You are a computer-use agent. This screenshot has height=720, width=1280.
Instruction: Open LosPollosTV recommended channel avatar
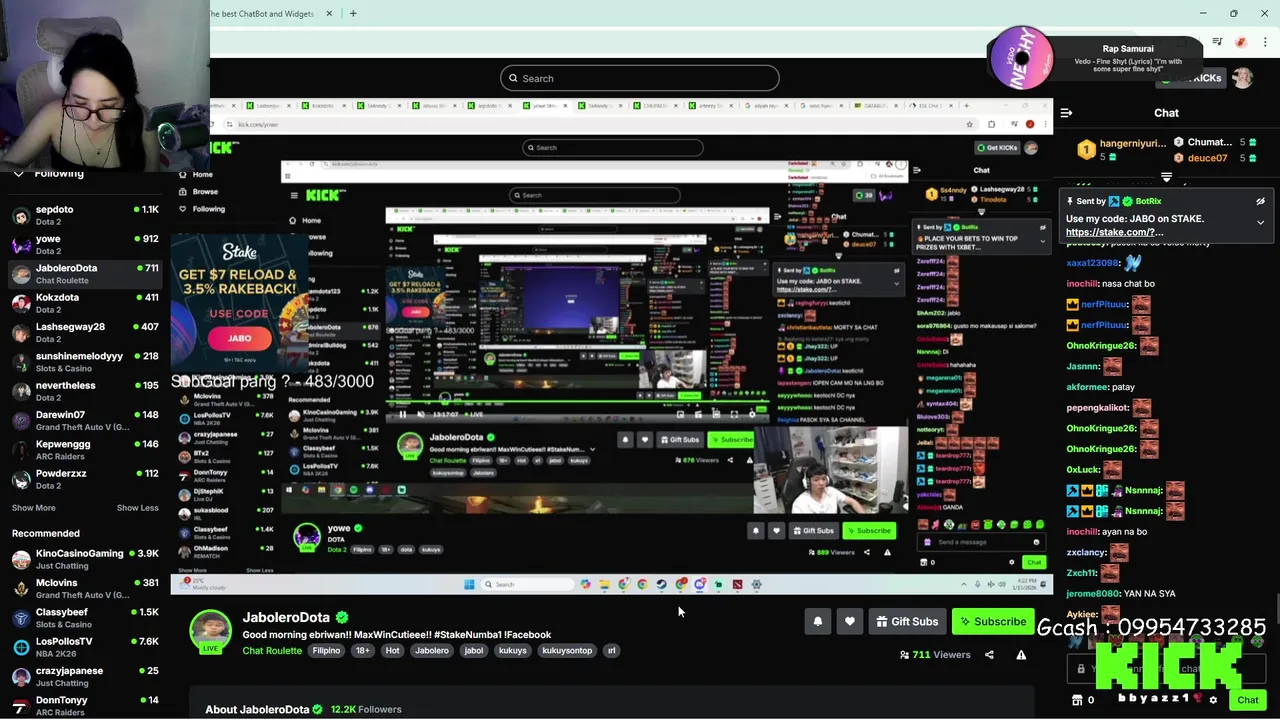[20, 647]
